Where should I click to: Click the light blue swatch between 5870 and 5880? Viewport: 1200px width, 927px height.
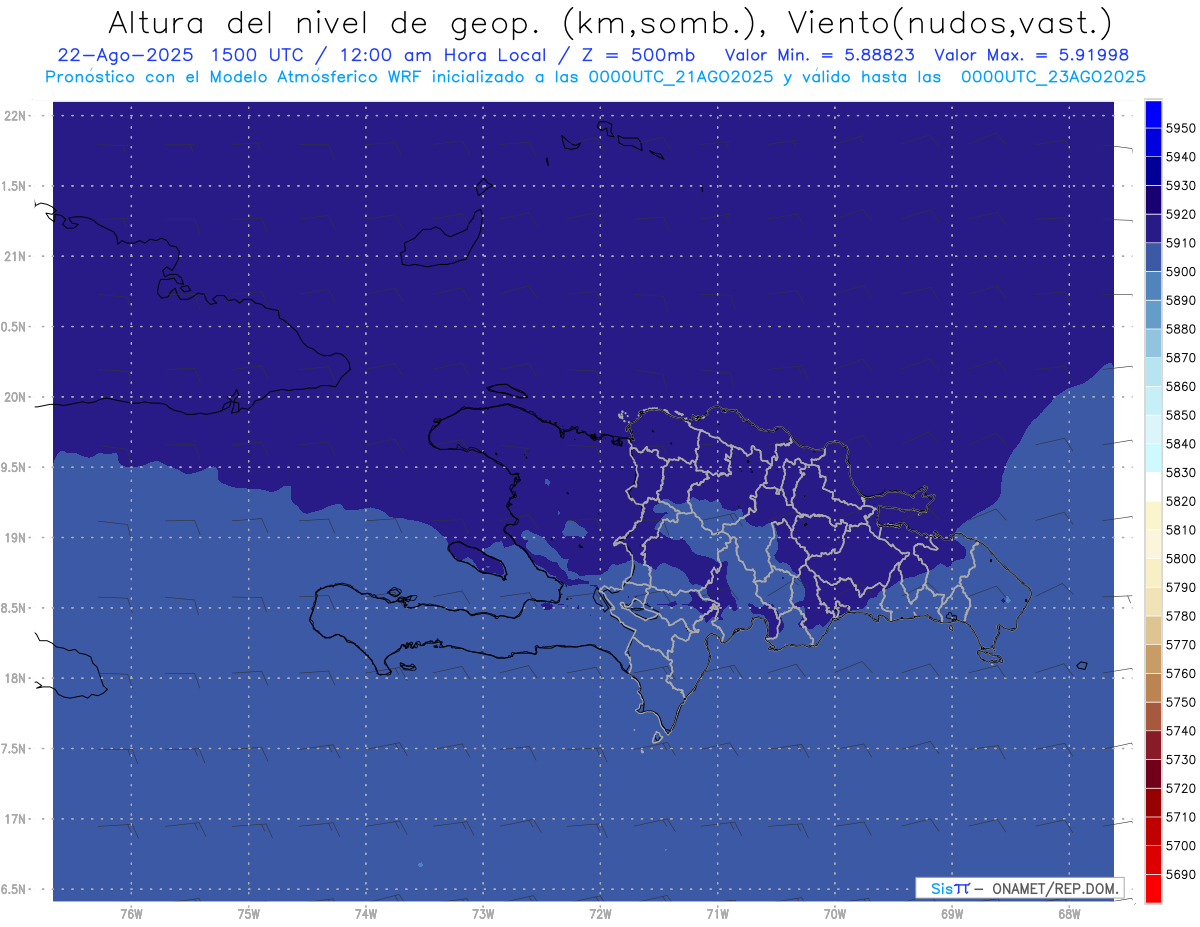tap(1152, 343)
